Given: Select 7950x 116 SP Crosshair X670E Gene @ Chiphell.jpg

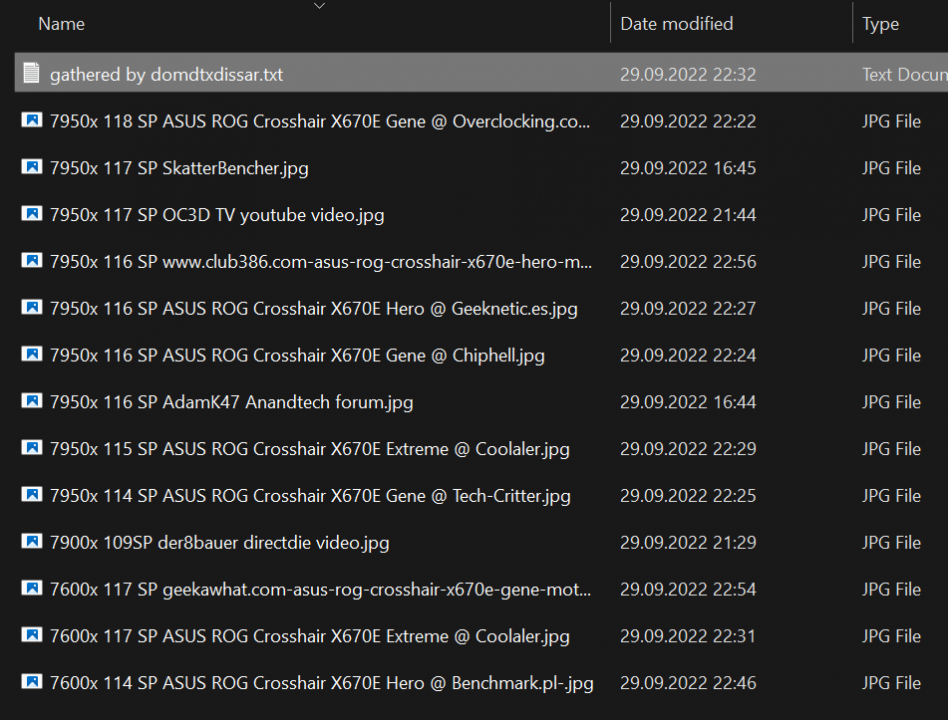Looking at the screenshot, I should point(297,355).
